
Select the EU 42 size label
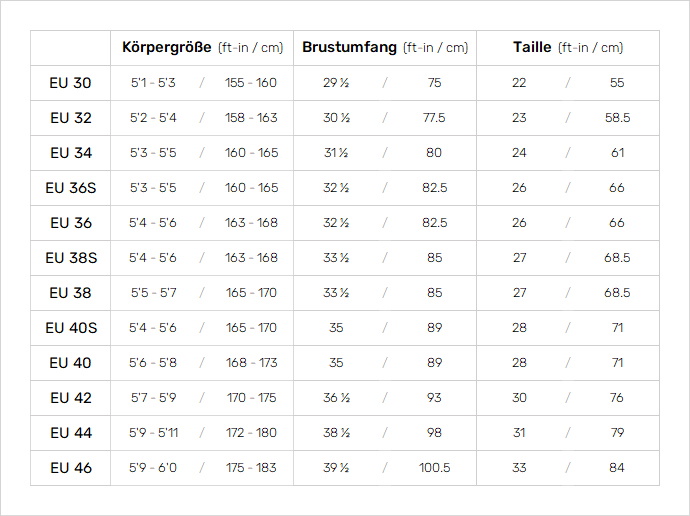coord(70,398)
